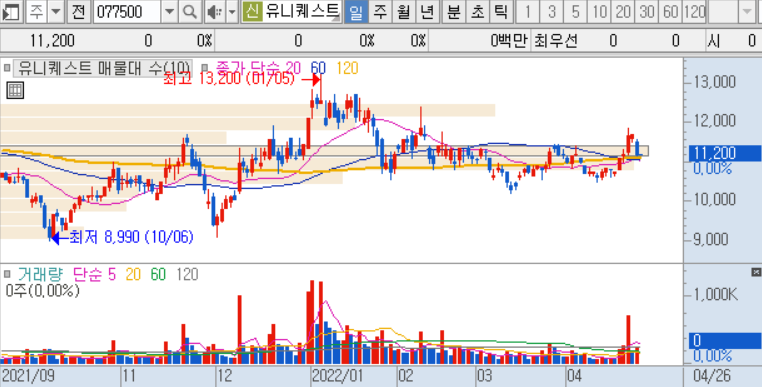Click the green volume average 60 label
The width and height of the screenshot is (762, 387).
(x=158, y=275)
